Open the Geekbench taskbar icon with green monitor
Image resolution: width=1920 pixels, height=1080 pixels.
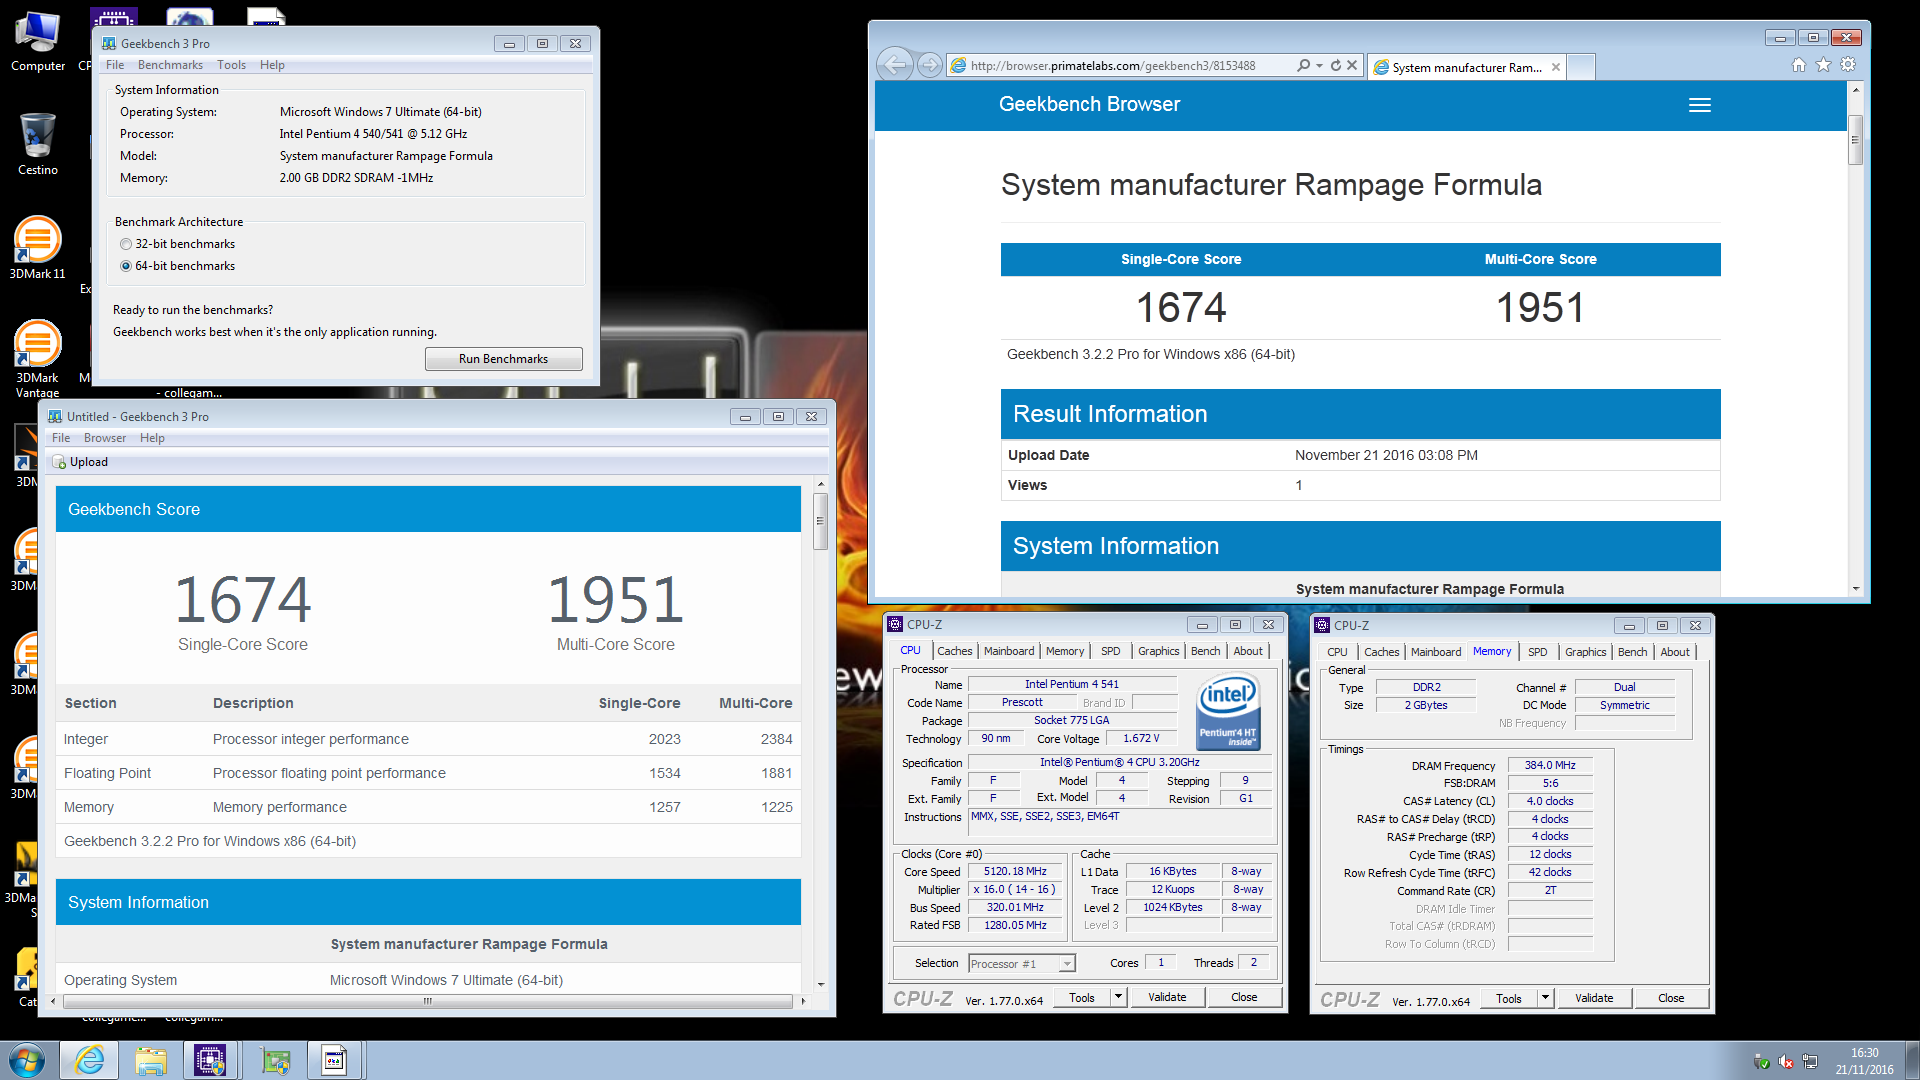275,1060
